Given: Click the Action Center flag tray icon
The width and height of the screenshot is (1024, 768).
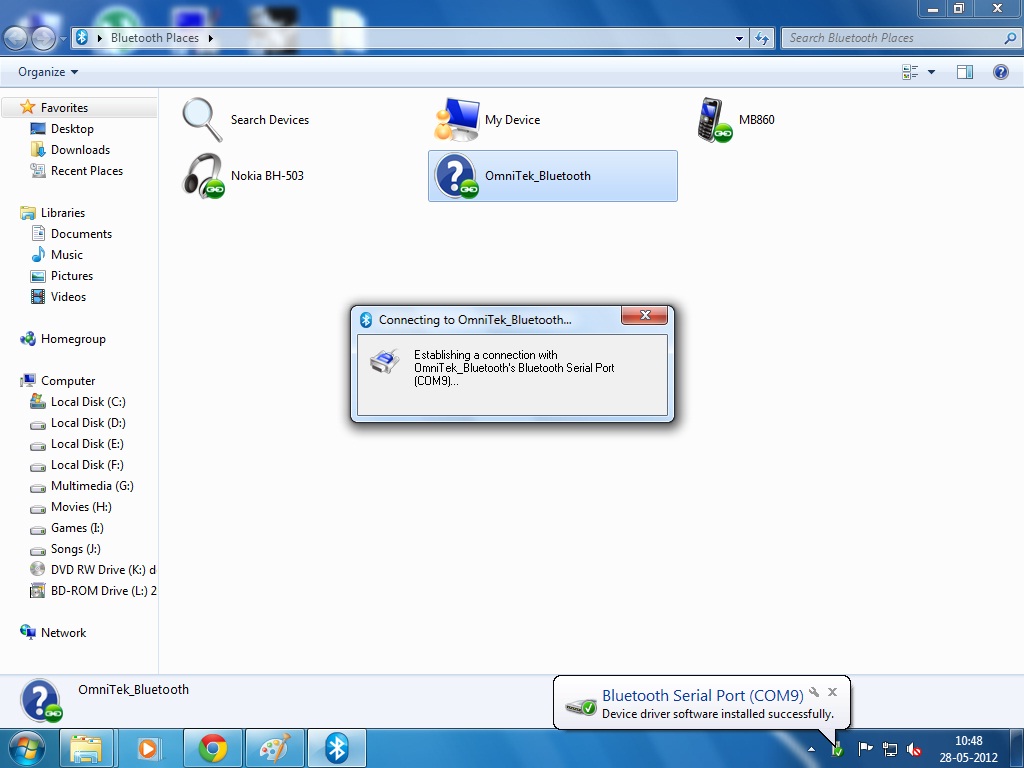Looking at the screenshot, I should click(865, 749).
